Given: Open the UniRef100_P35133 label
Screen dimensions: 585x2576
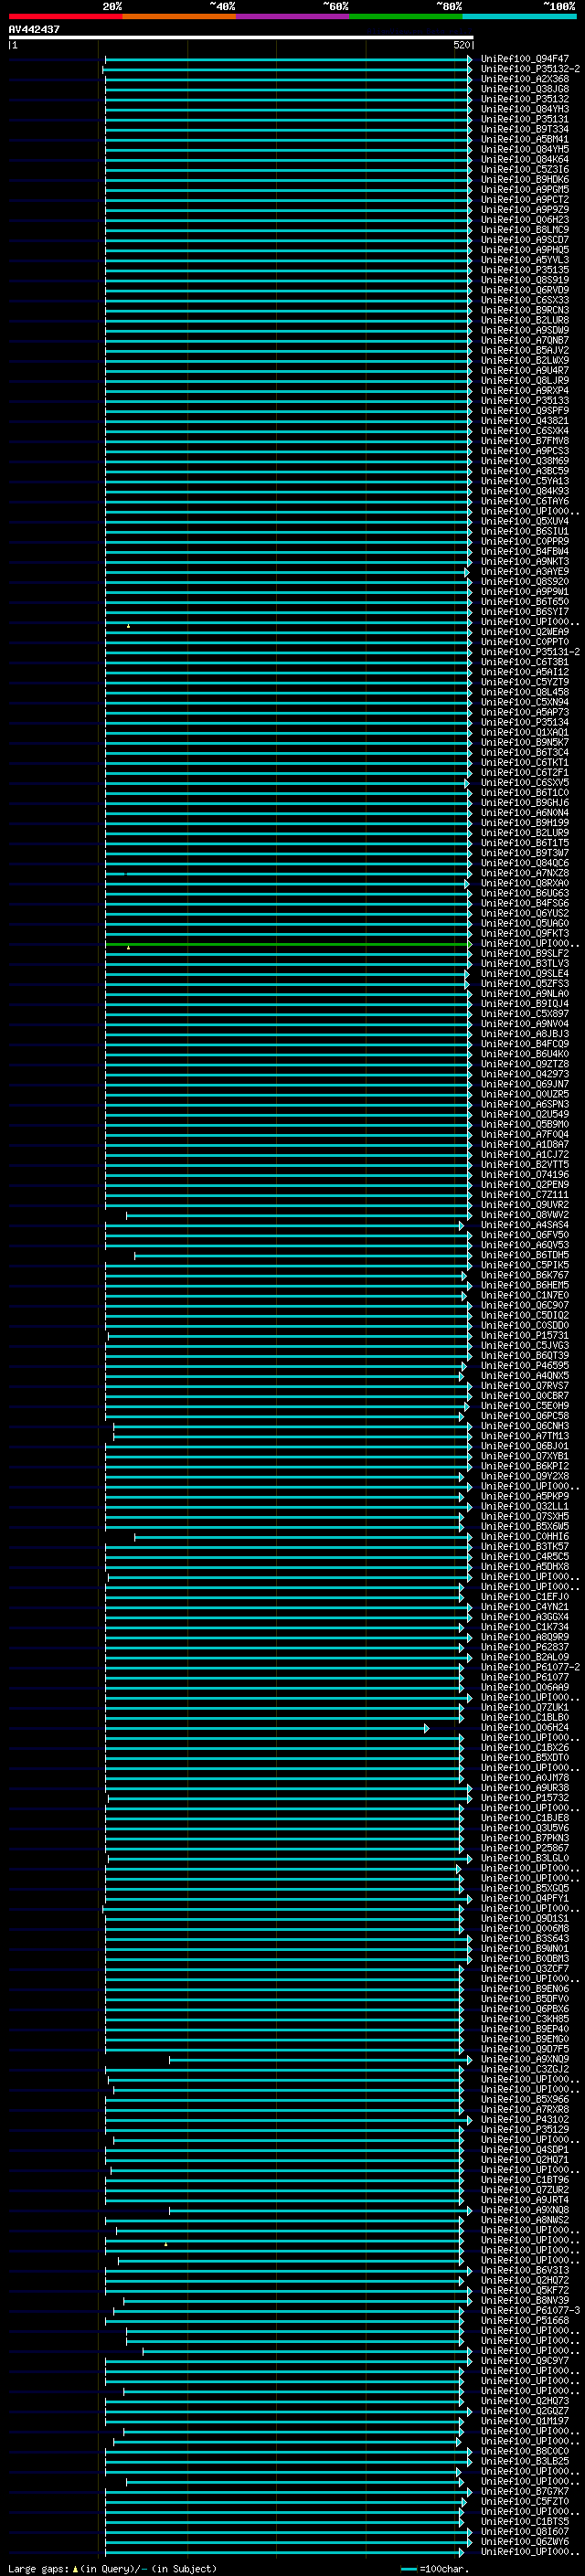Looking at the screenshot, I should pos(525,400).
